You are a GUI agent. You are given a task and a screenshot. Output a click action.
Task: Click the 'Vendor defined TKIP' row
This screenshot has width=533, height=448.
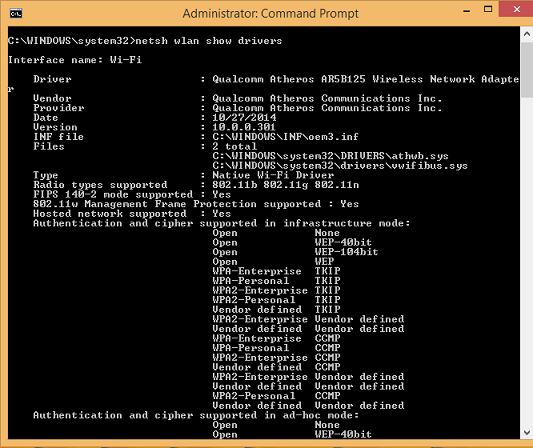[276, 309]
